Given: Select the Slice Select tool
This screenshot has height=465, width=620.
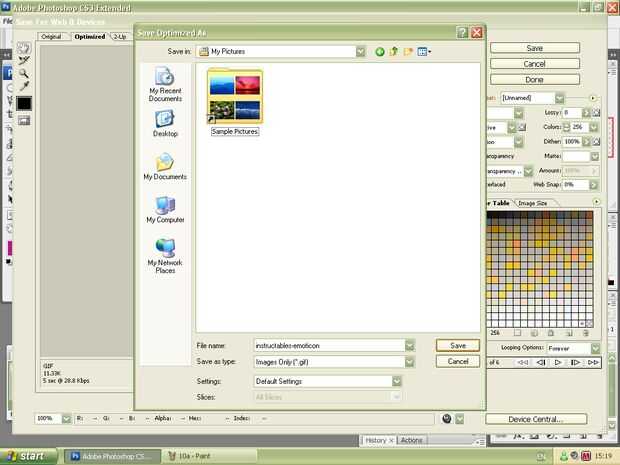Looking at the screenshot, I should click(24, 60).
